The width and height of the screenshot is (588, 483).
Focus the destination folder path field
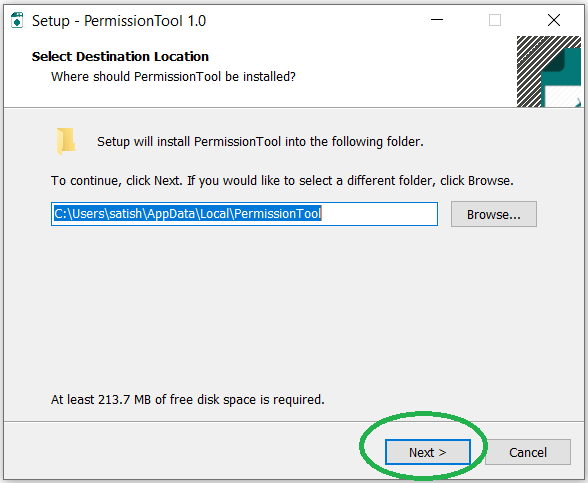coord(244,214)
